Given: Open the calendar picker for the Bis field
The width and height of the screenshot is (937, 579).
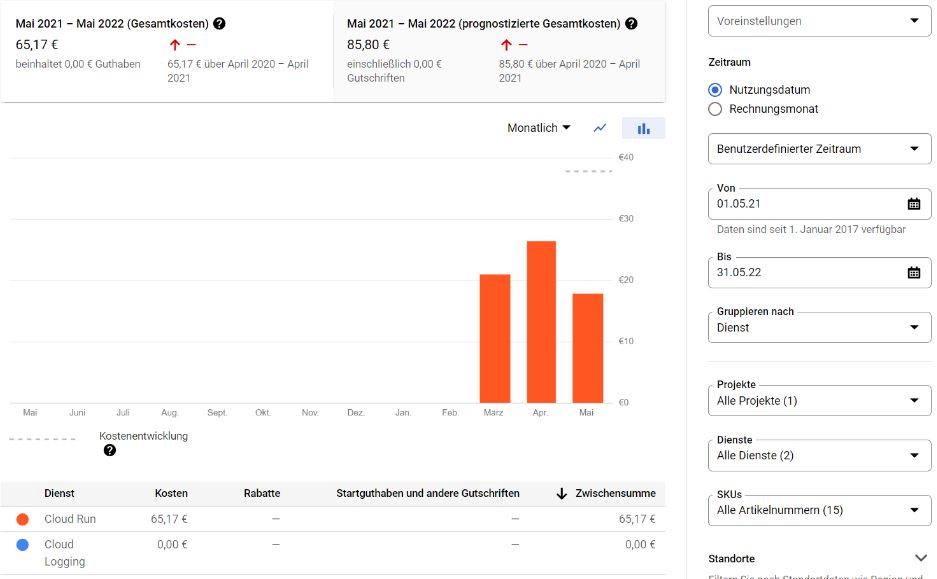Looking at the screenshot, I should (x=916, y=272).
